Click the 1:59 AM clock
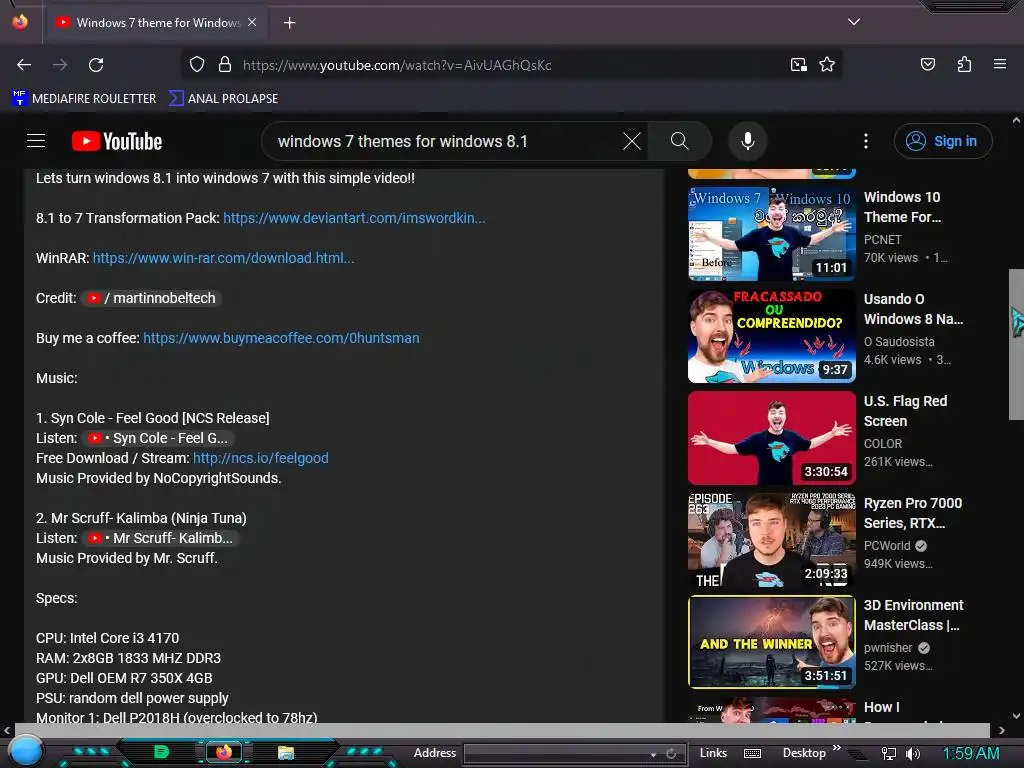This screenshot has height=768, width=1024. click(971, 754)
